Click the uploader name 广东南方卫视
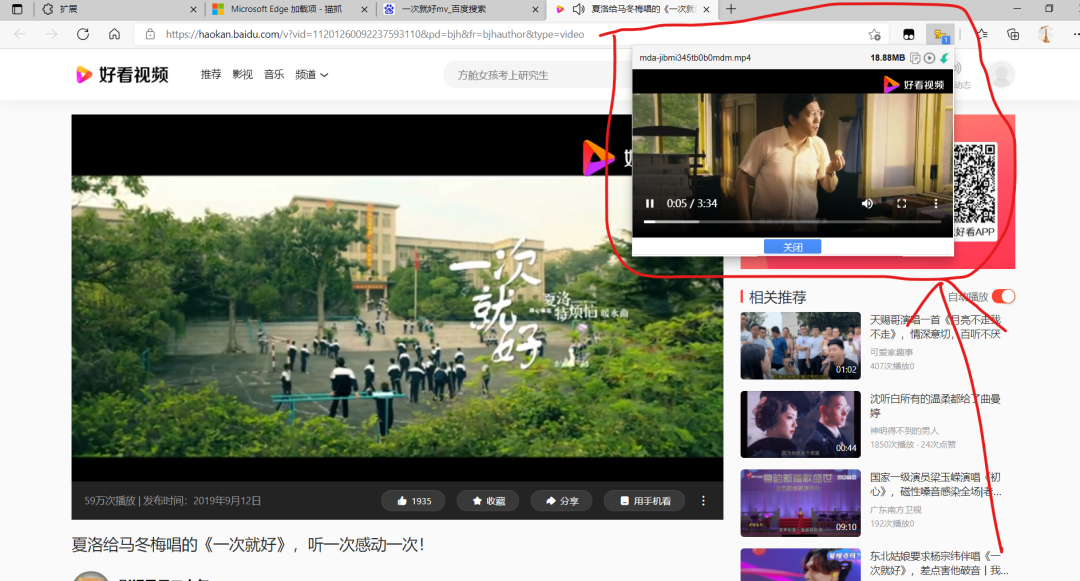The height and width of the screenshot is (581, 1080). pos(895,510)
